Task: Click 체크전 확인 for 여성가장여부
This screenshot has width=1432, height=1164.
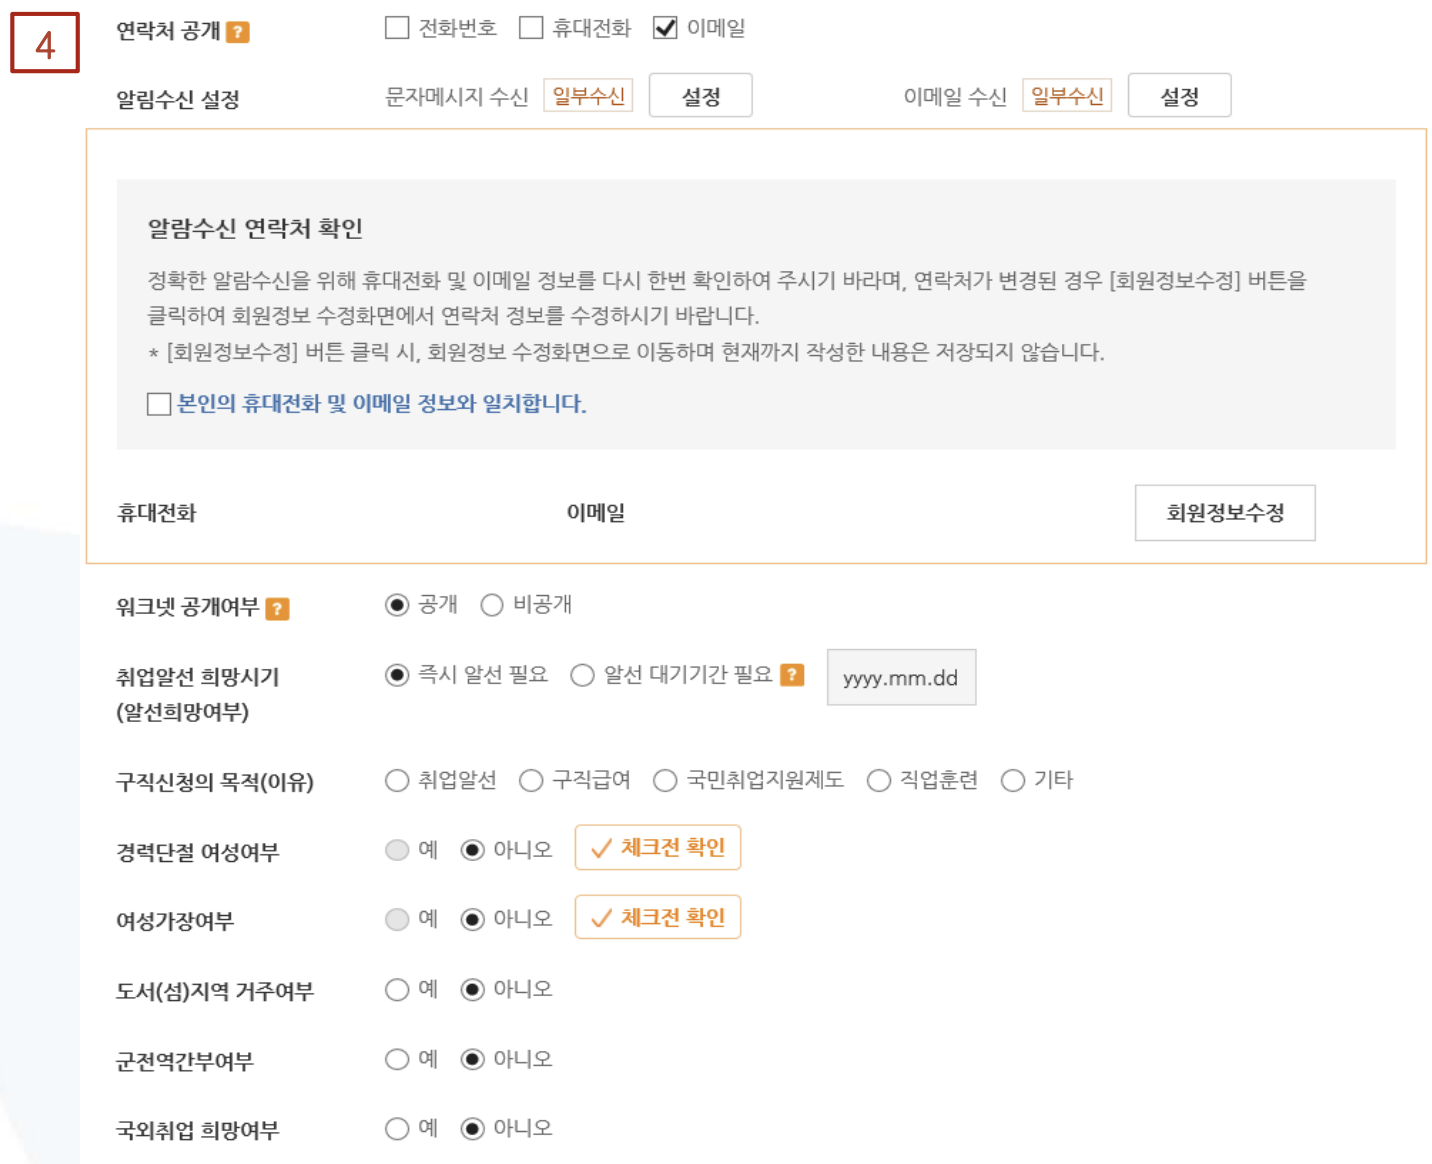Action: click(x=657, y=917)
